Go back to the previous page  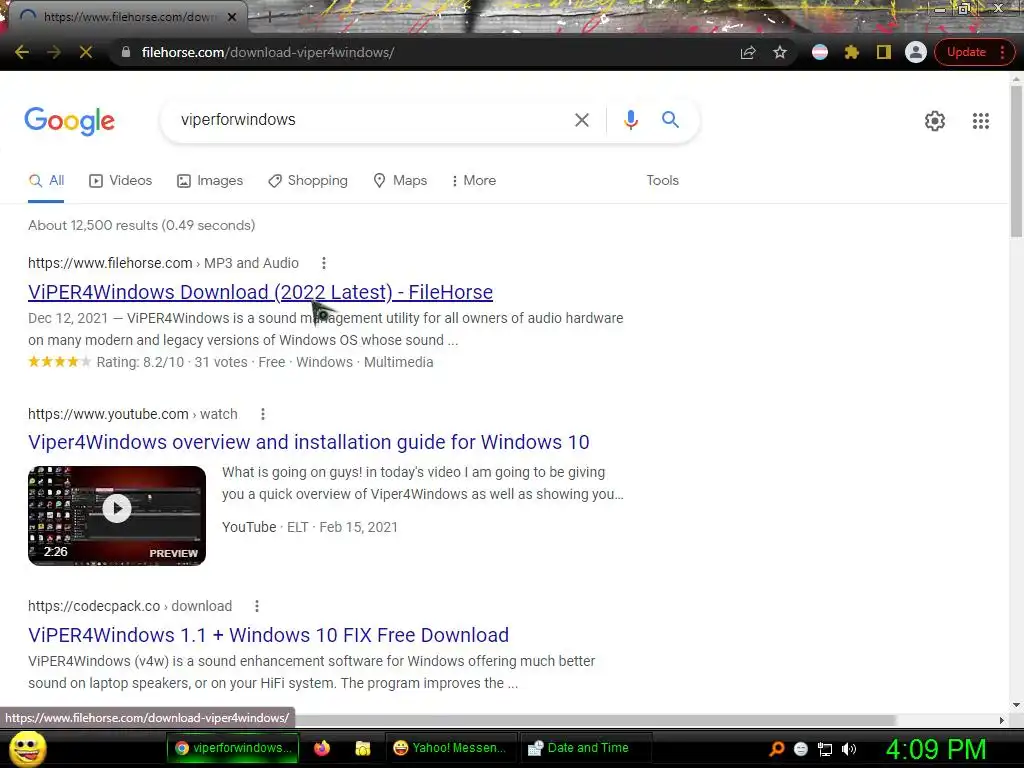(x=22, y=52)
